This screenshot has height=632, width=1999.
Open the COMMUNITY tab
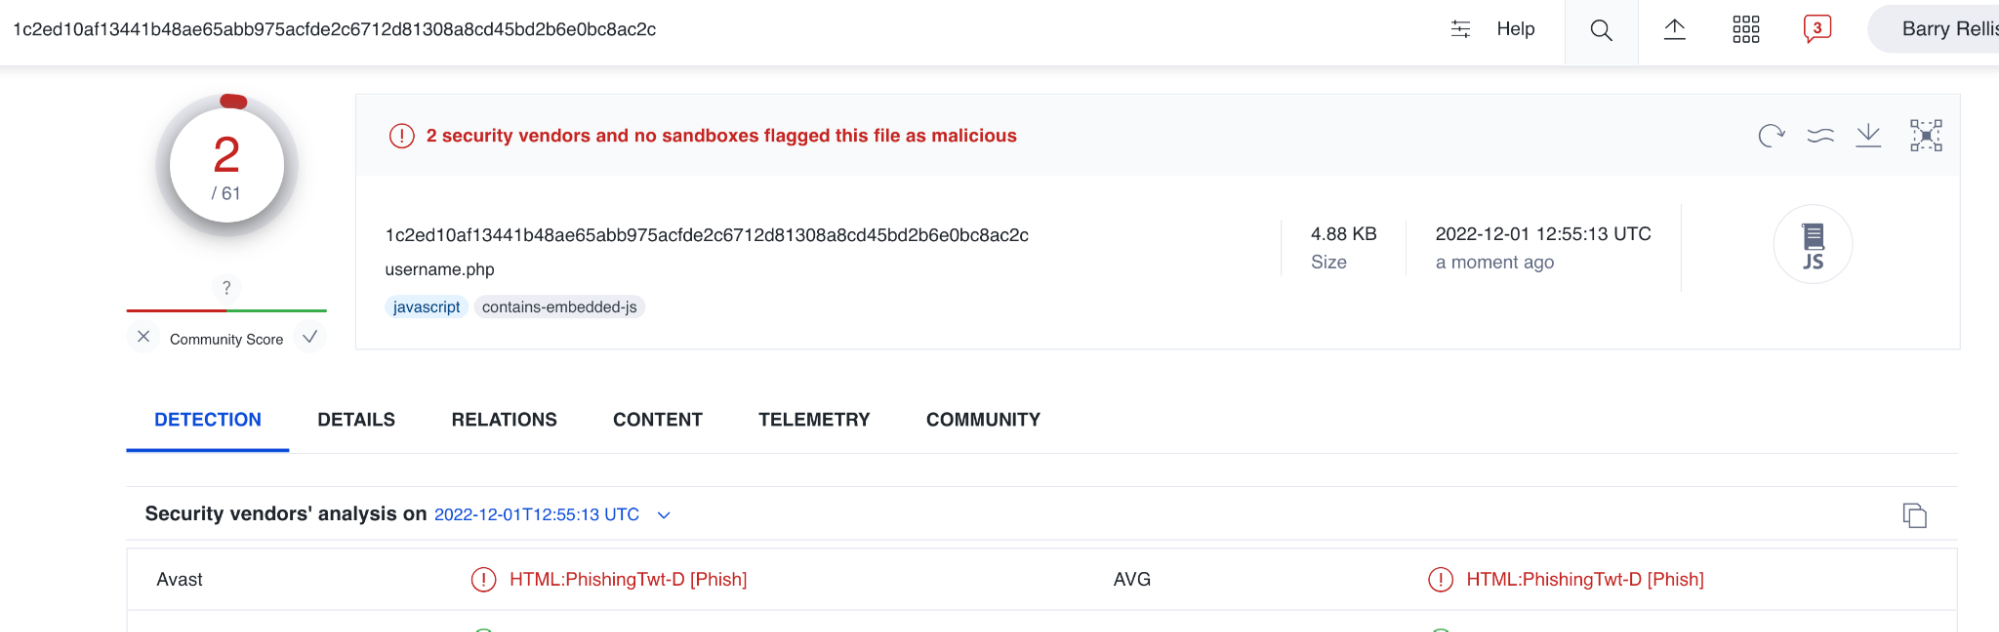(x=982, y=419)
